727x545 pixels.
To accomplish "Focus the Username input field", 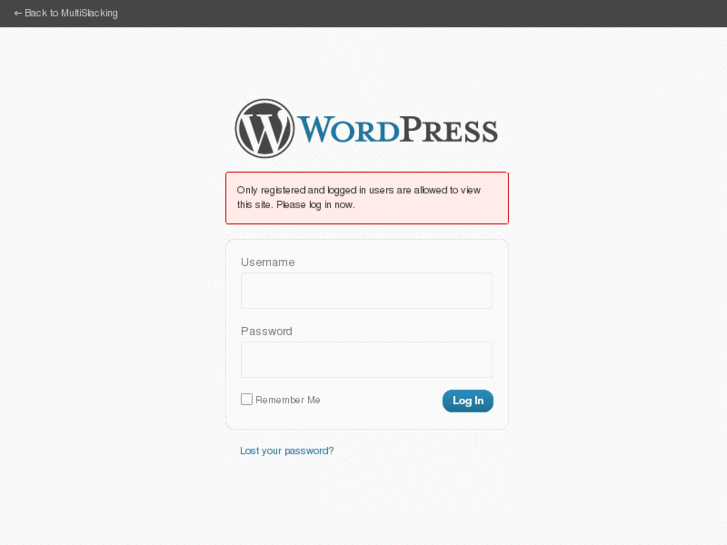I will 366,291.
